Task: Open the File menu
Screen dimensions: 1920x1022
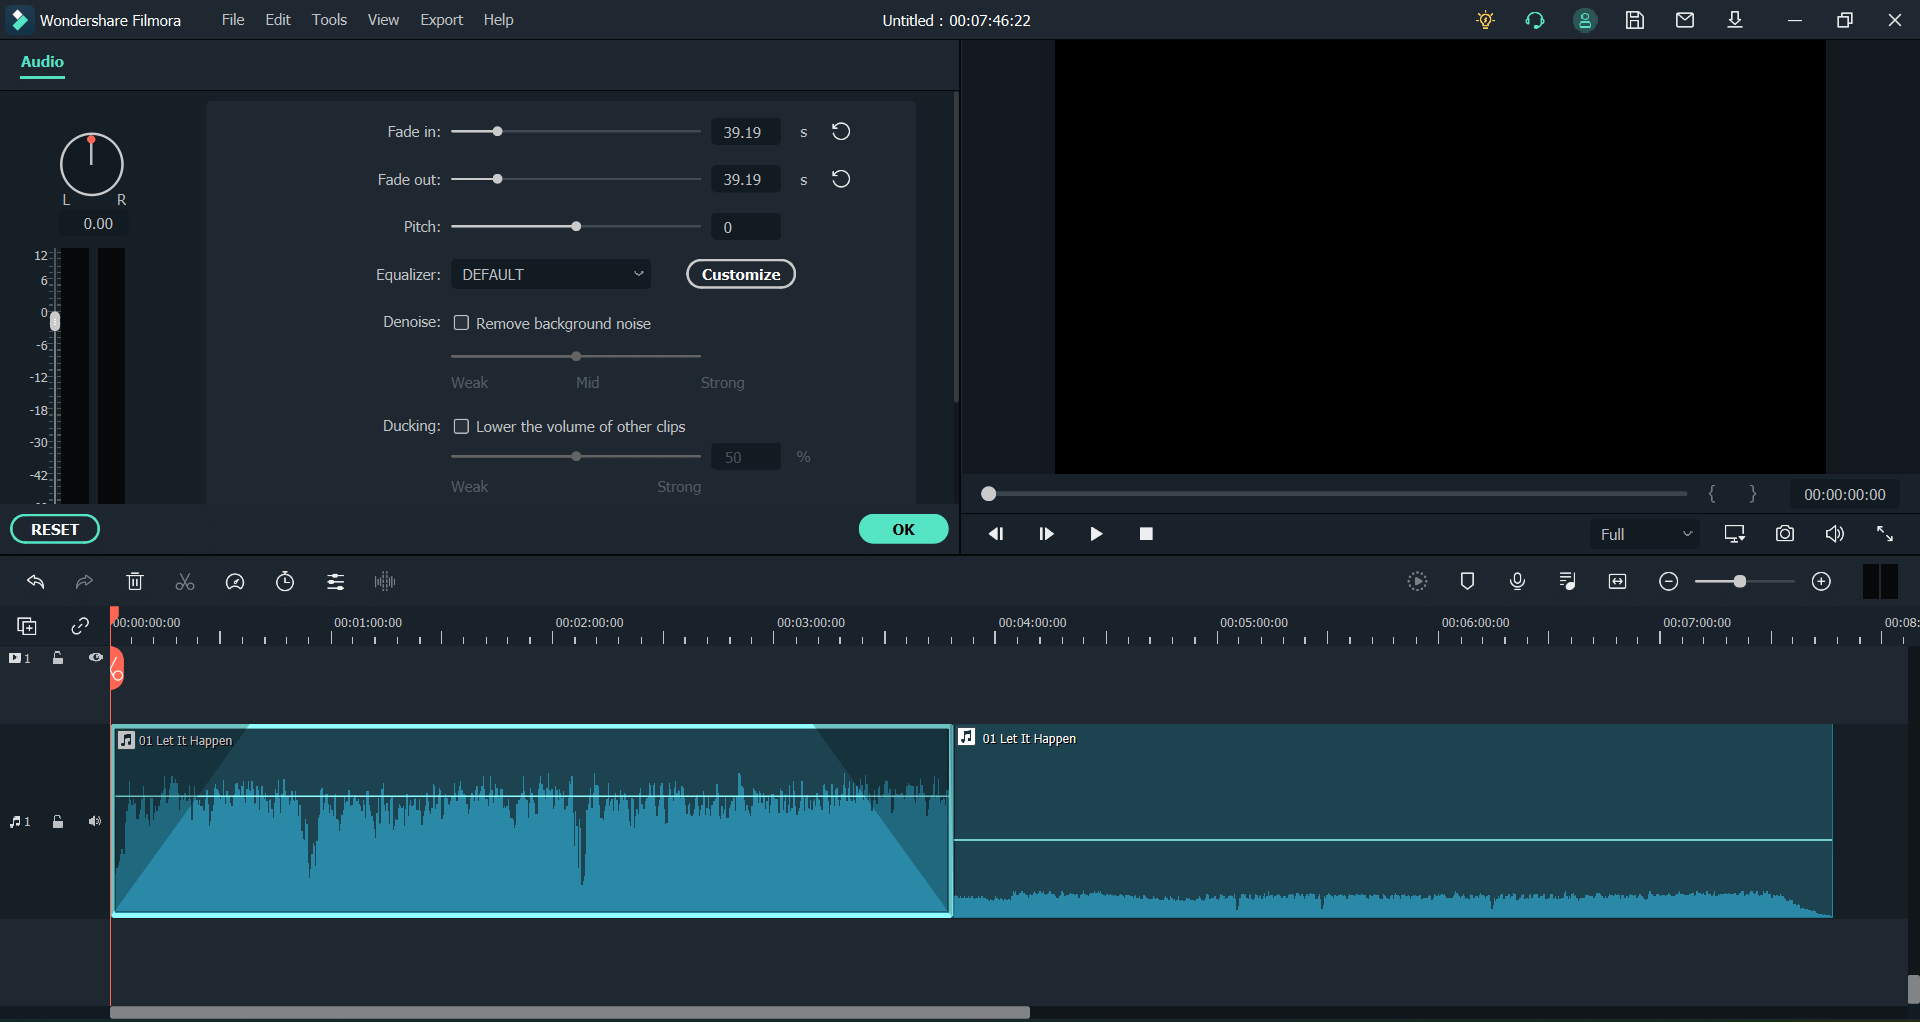Action: [x=233, y=20]
